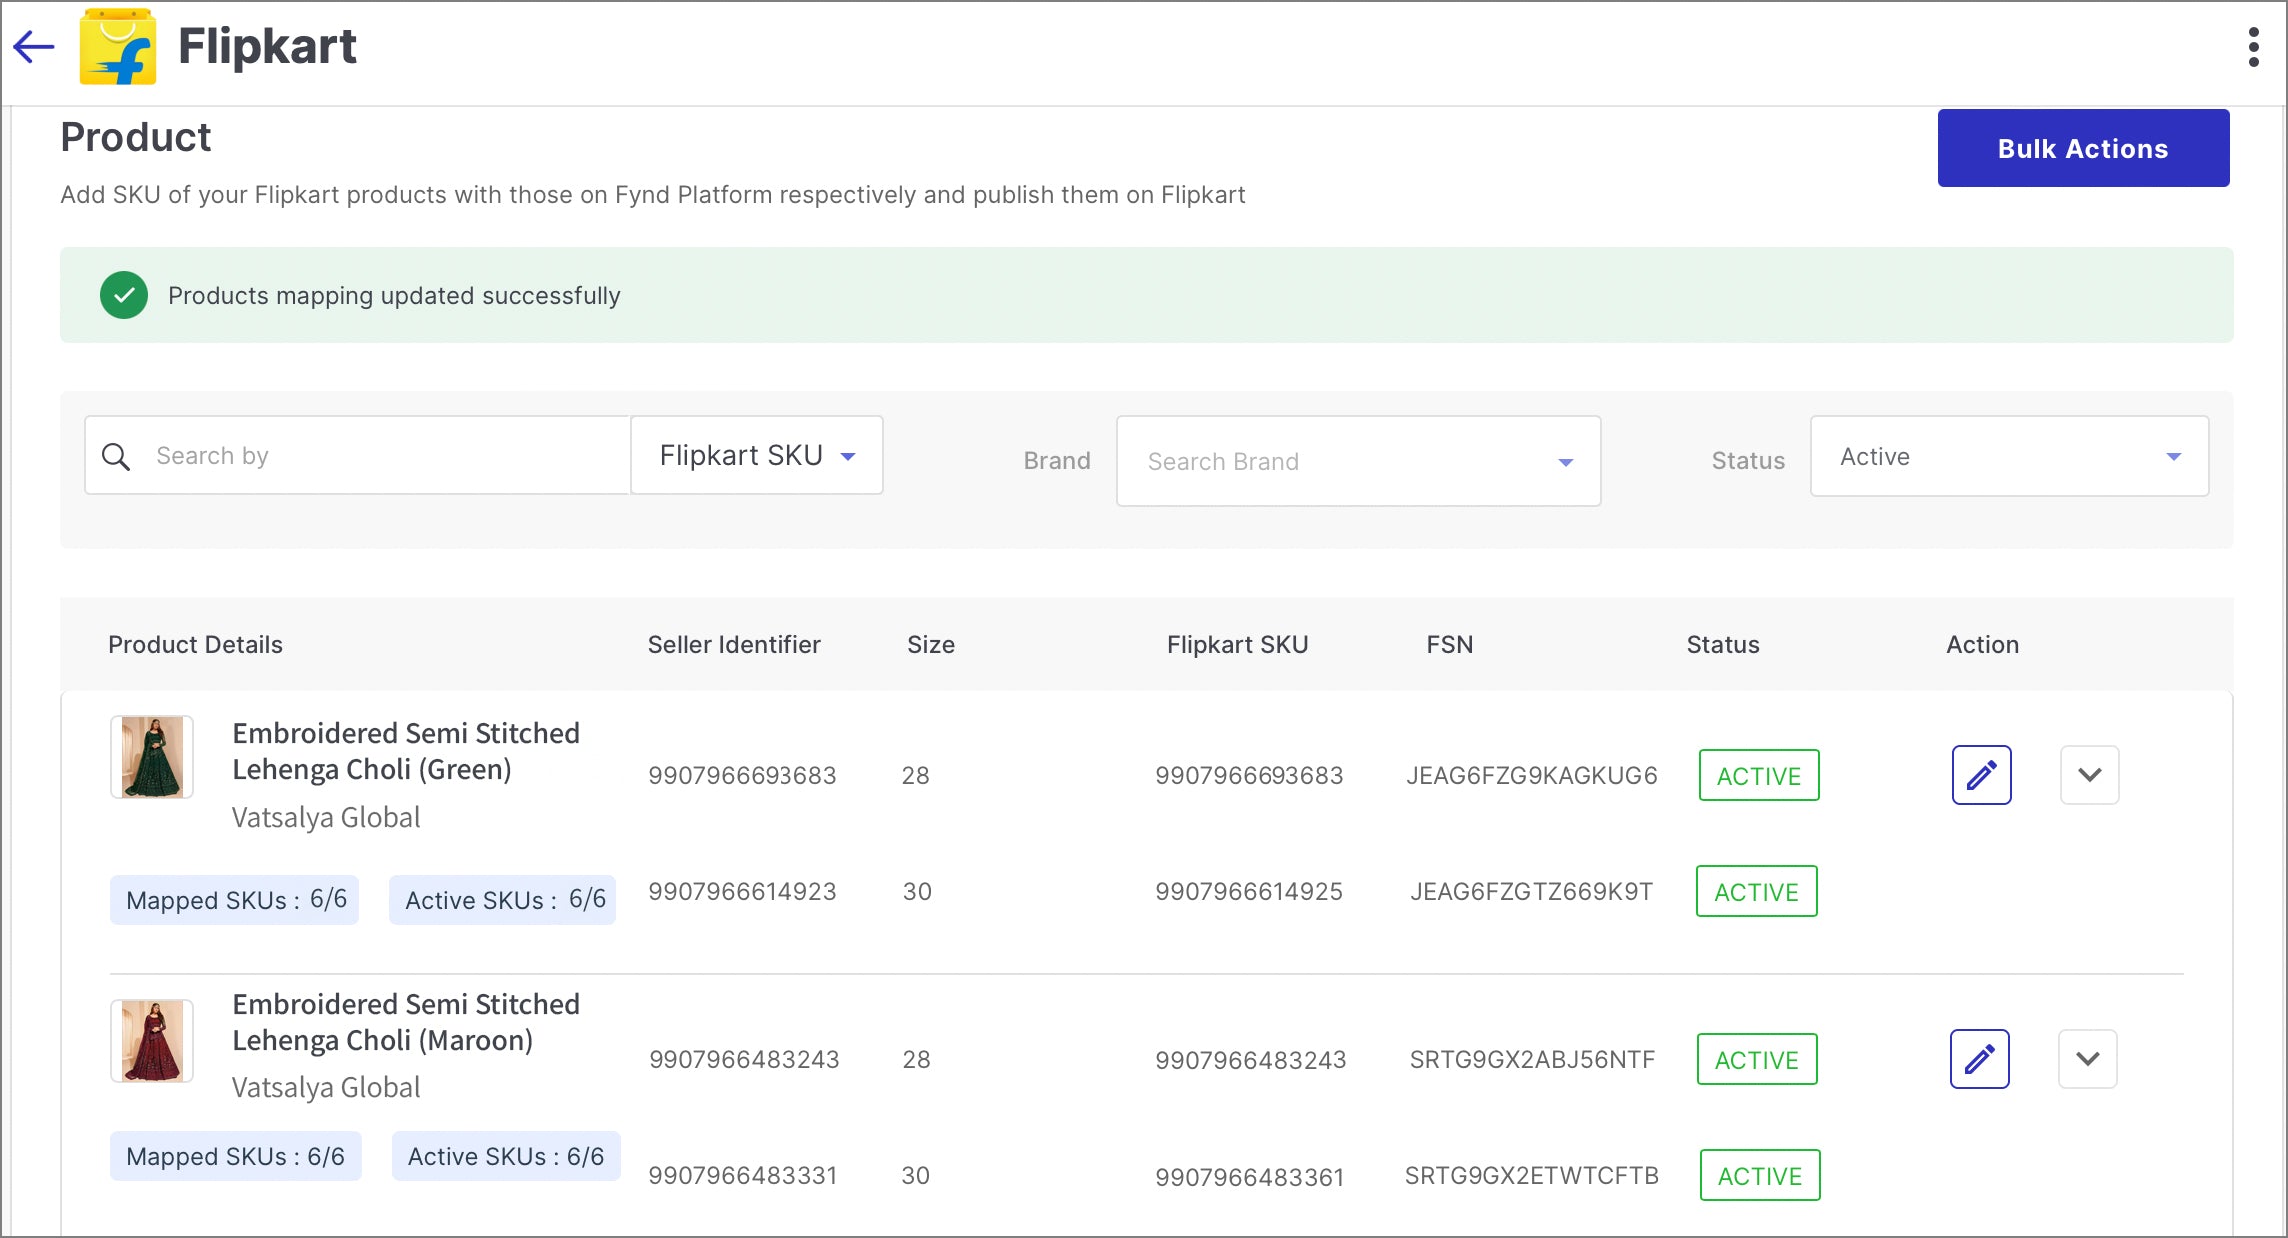Click the Bulk Actions button
This screenshot has height=1238, width=2288.
2083,148
